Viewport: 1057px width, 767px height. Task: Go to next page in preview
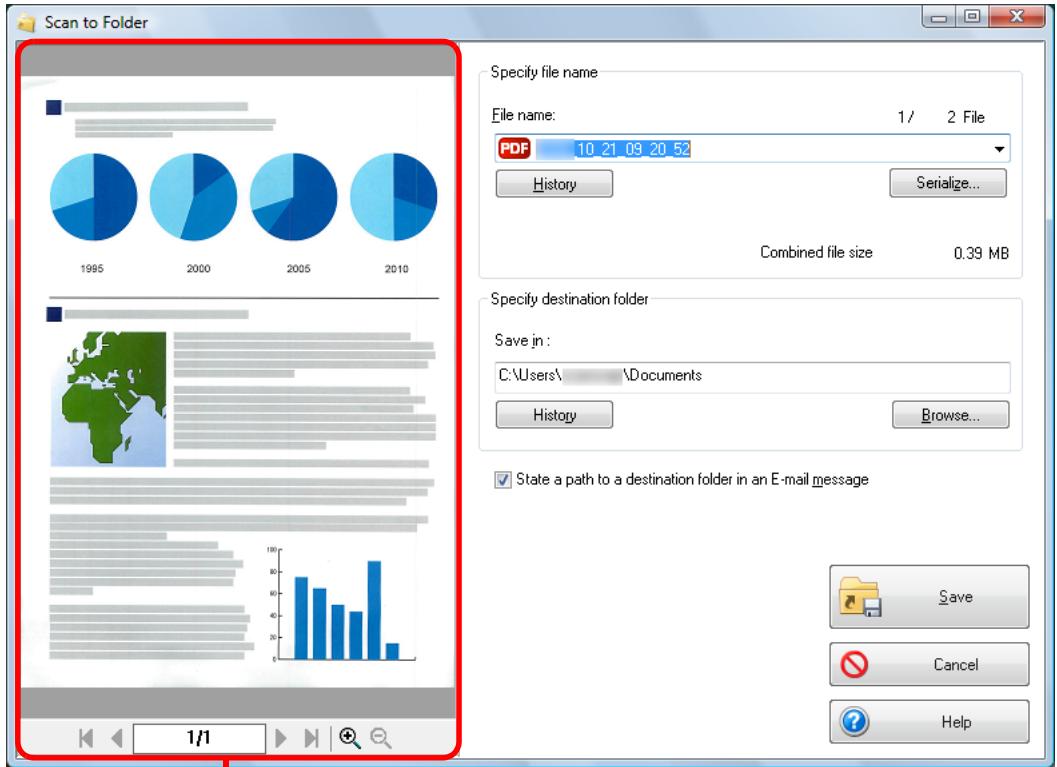[281, 738]
